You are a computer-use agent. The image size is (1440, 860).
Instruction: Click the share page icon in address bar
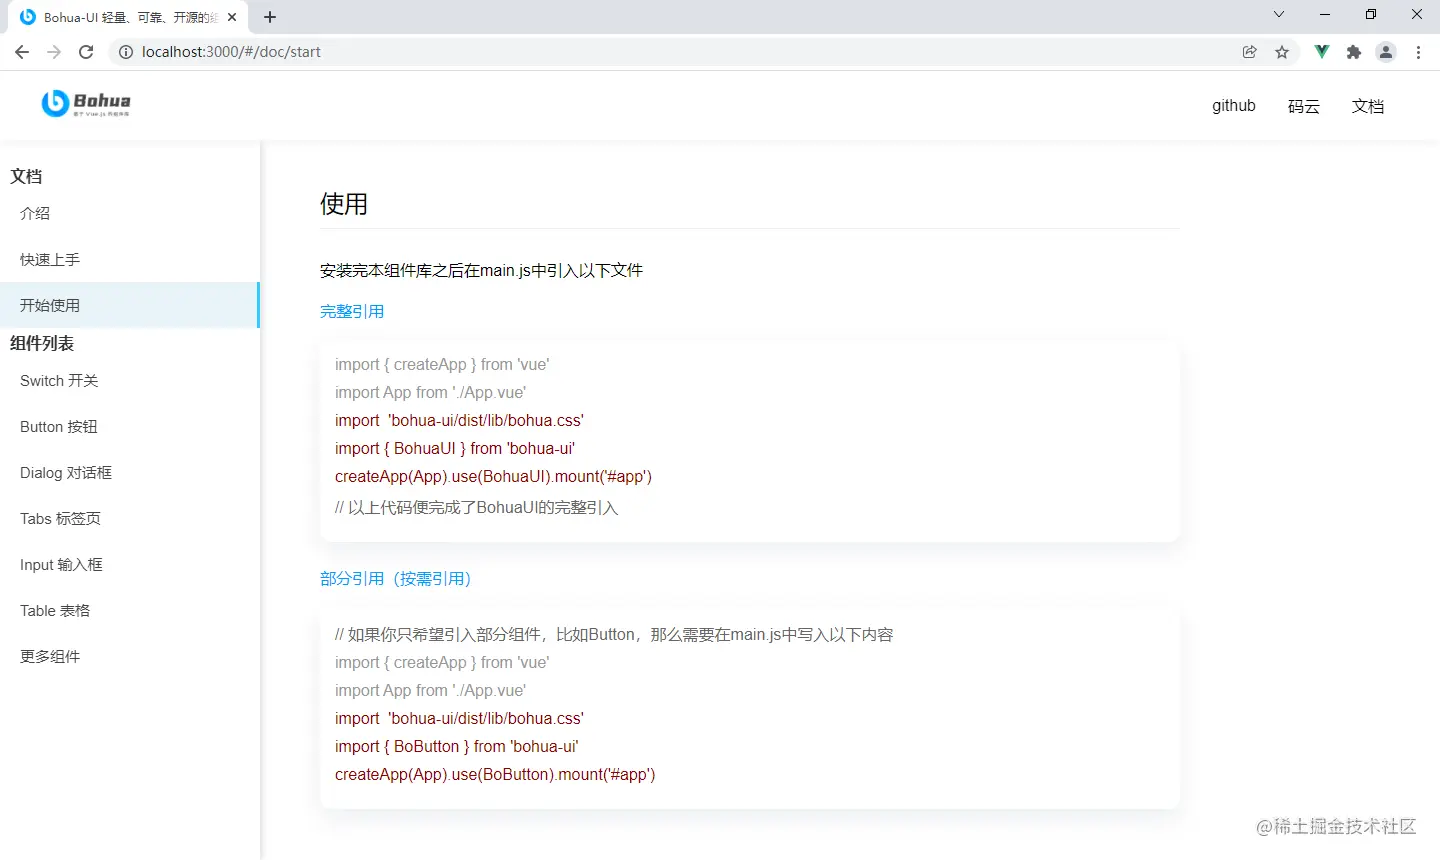point(1250,52)
